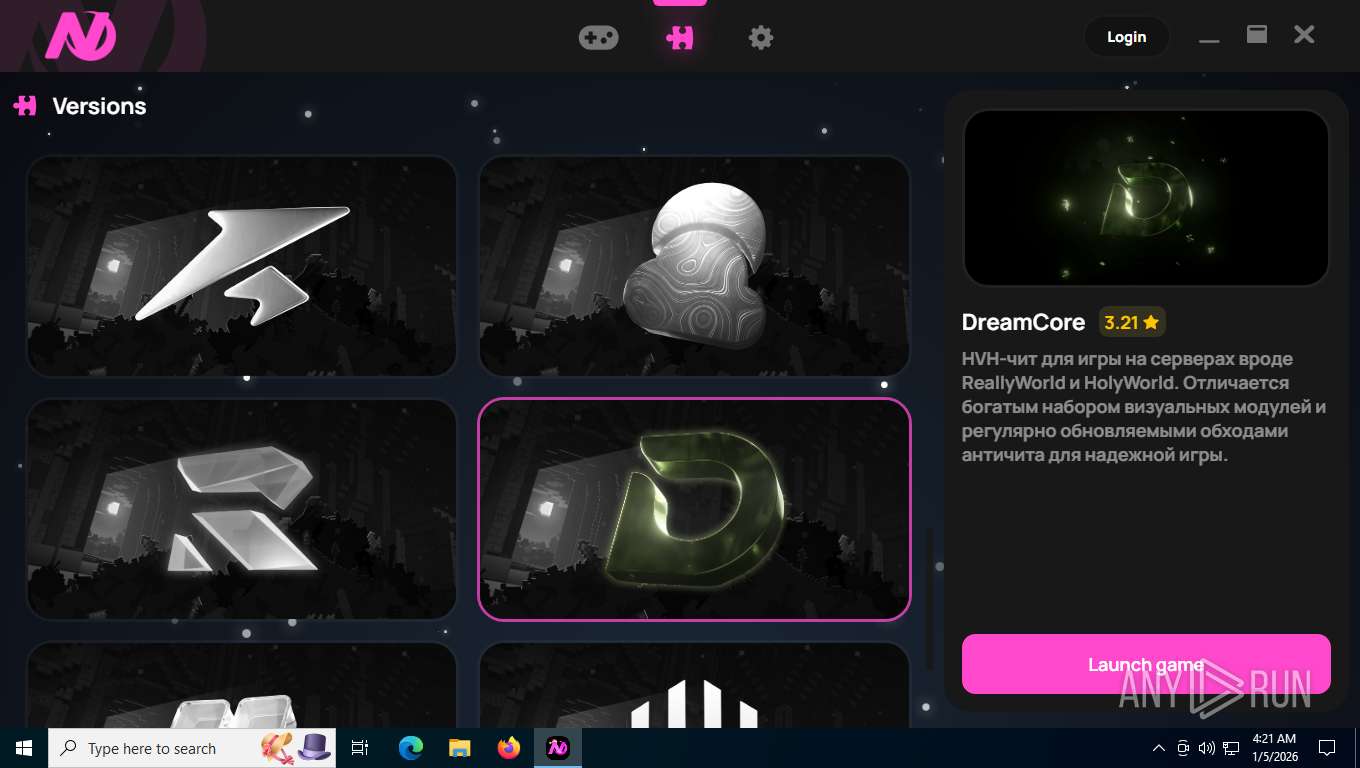The image size is (1360, 768).
Task: Open the gear Settings tab
Action: pyautogui.click(x=761, y=37)
